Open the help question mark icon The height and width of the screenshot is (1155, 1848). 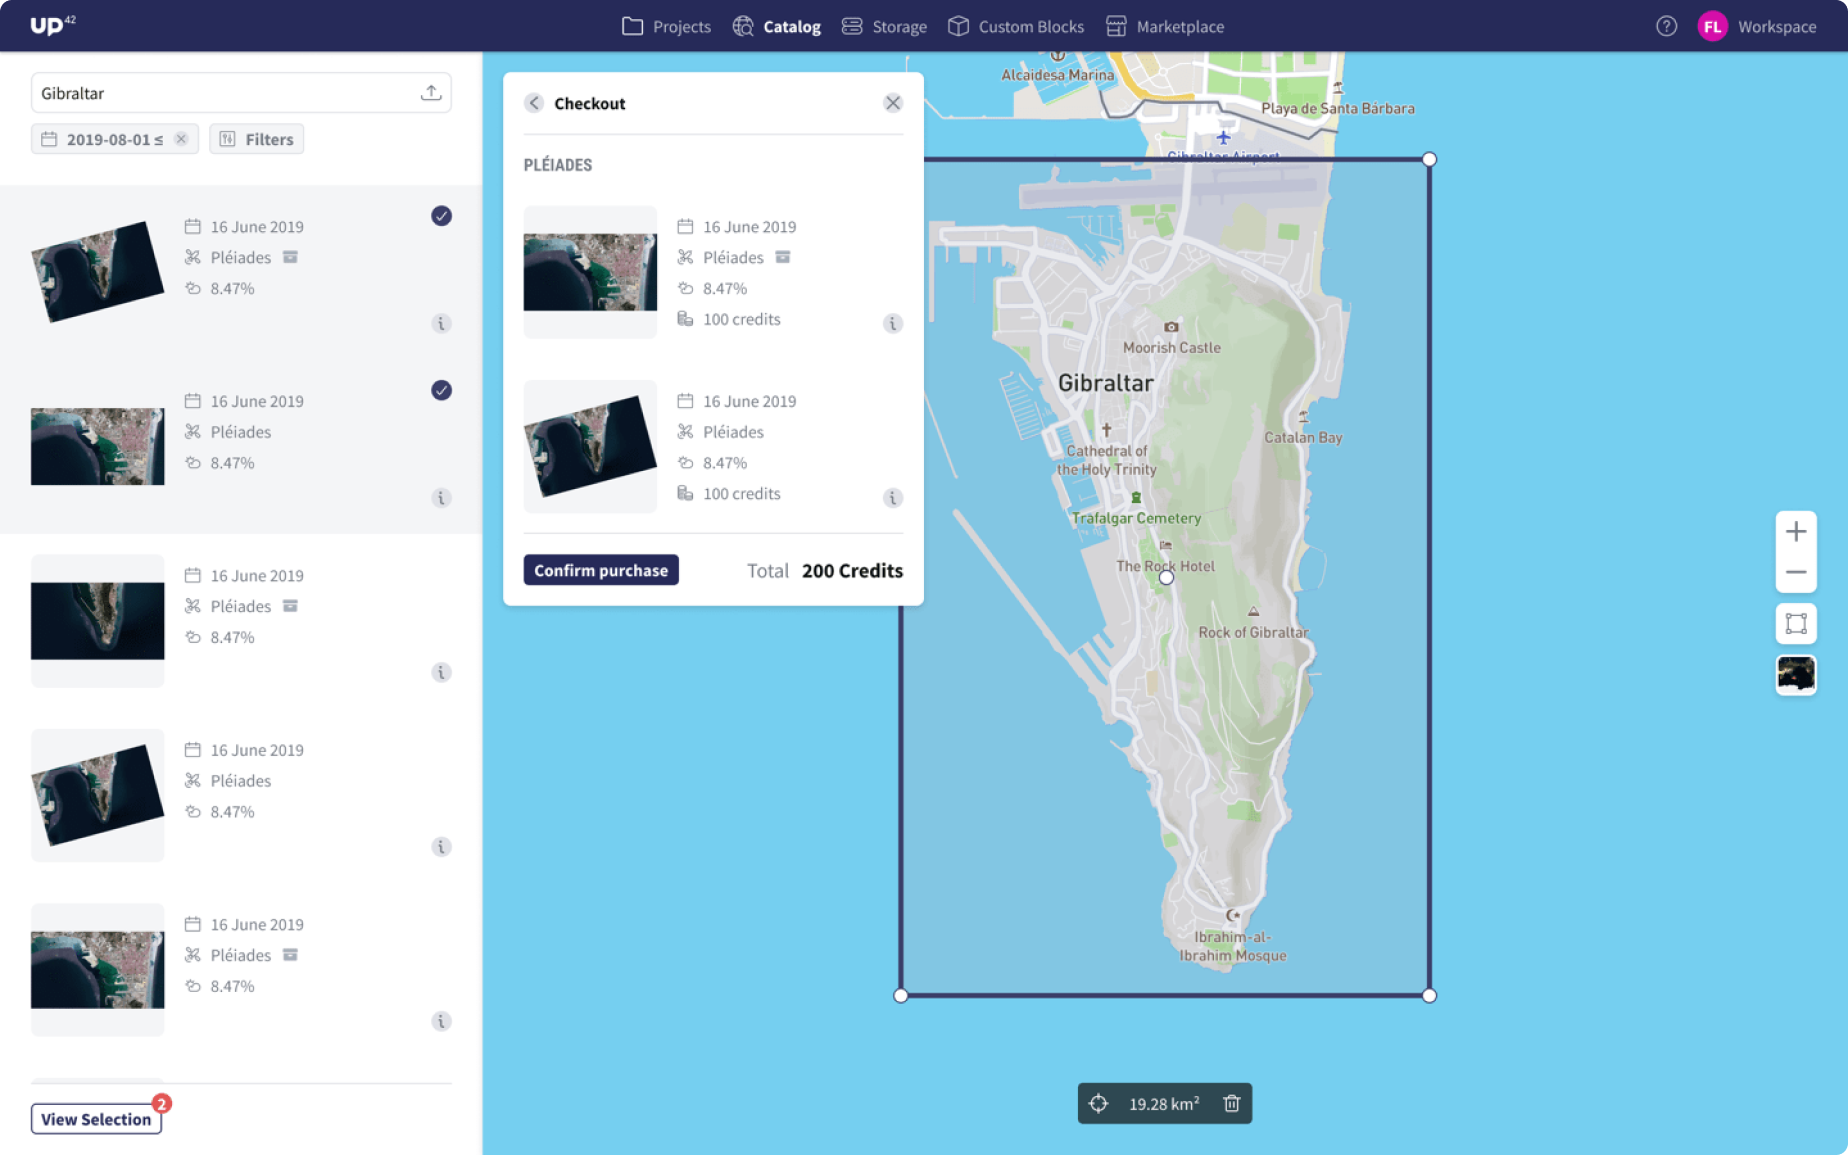pos(1666,27)
